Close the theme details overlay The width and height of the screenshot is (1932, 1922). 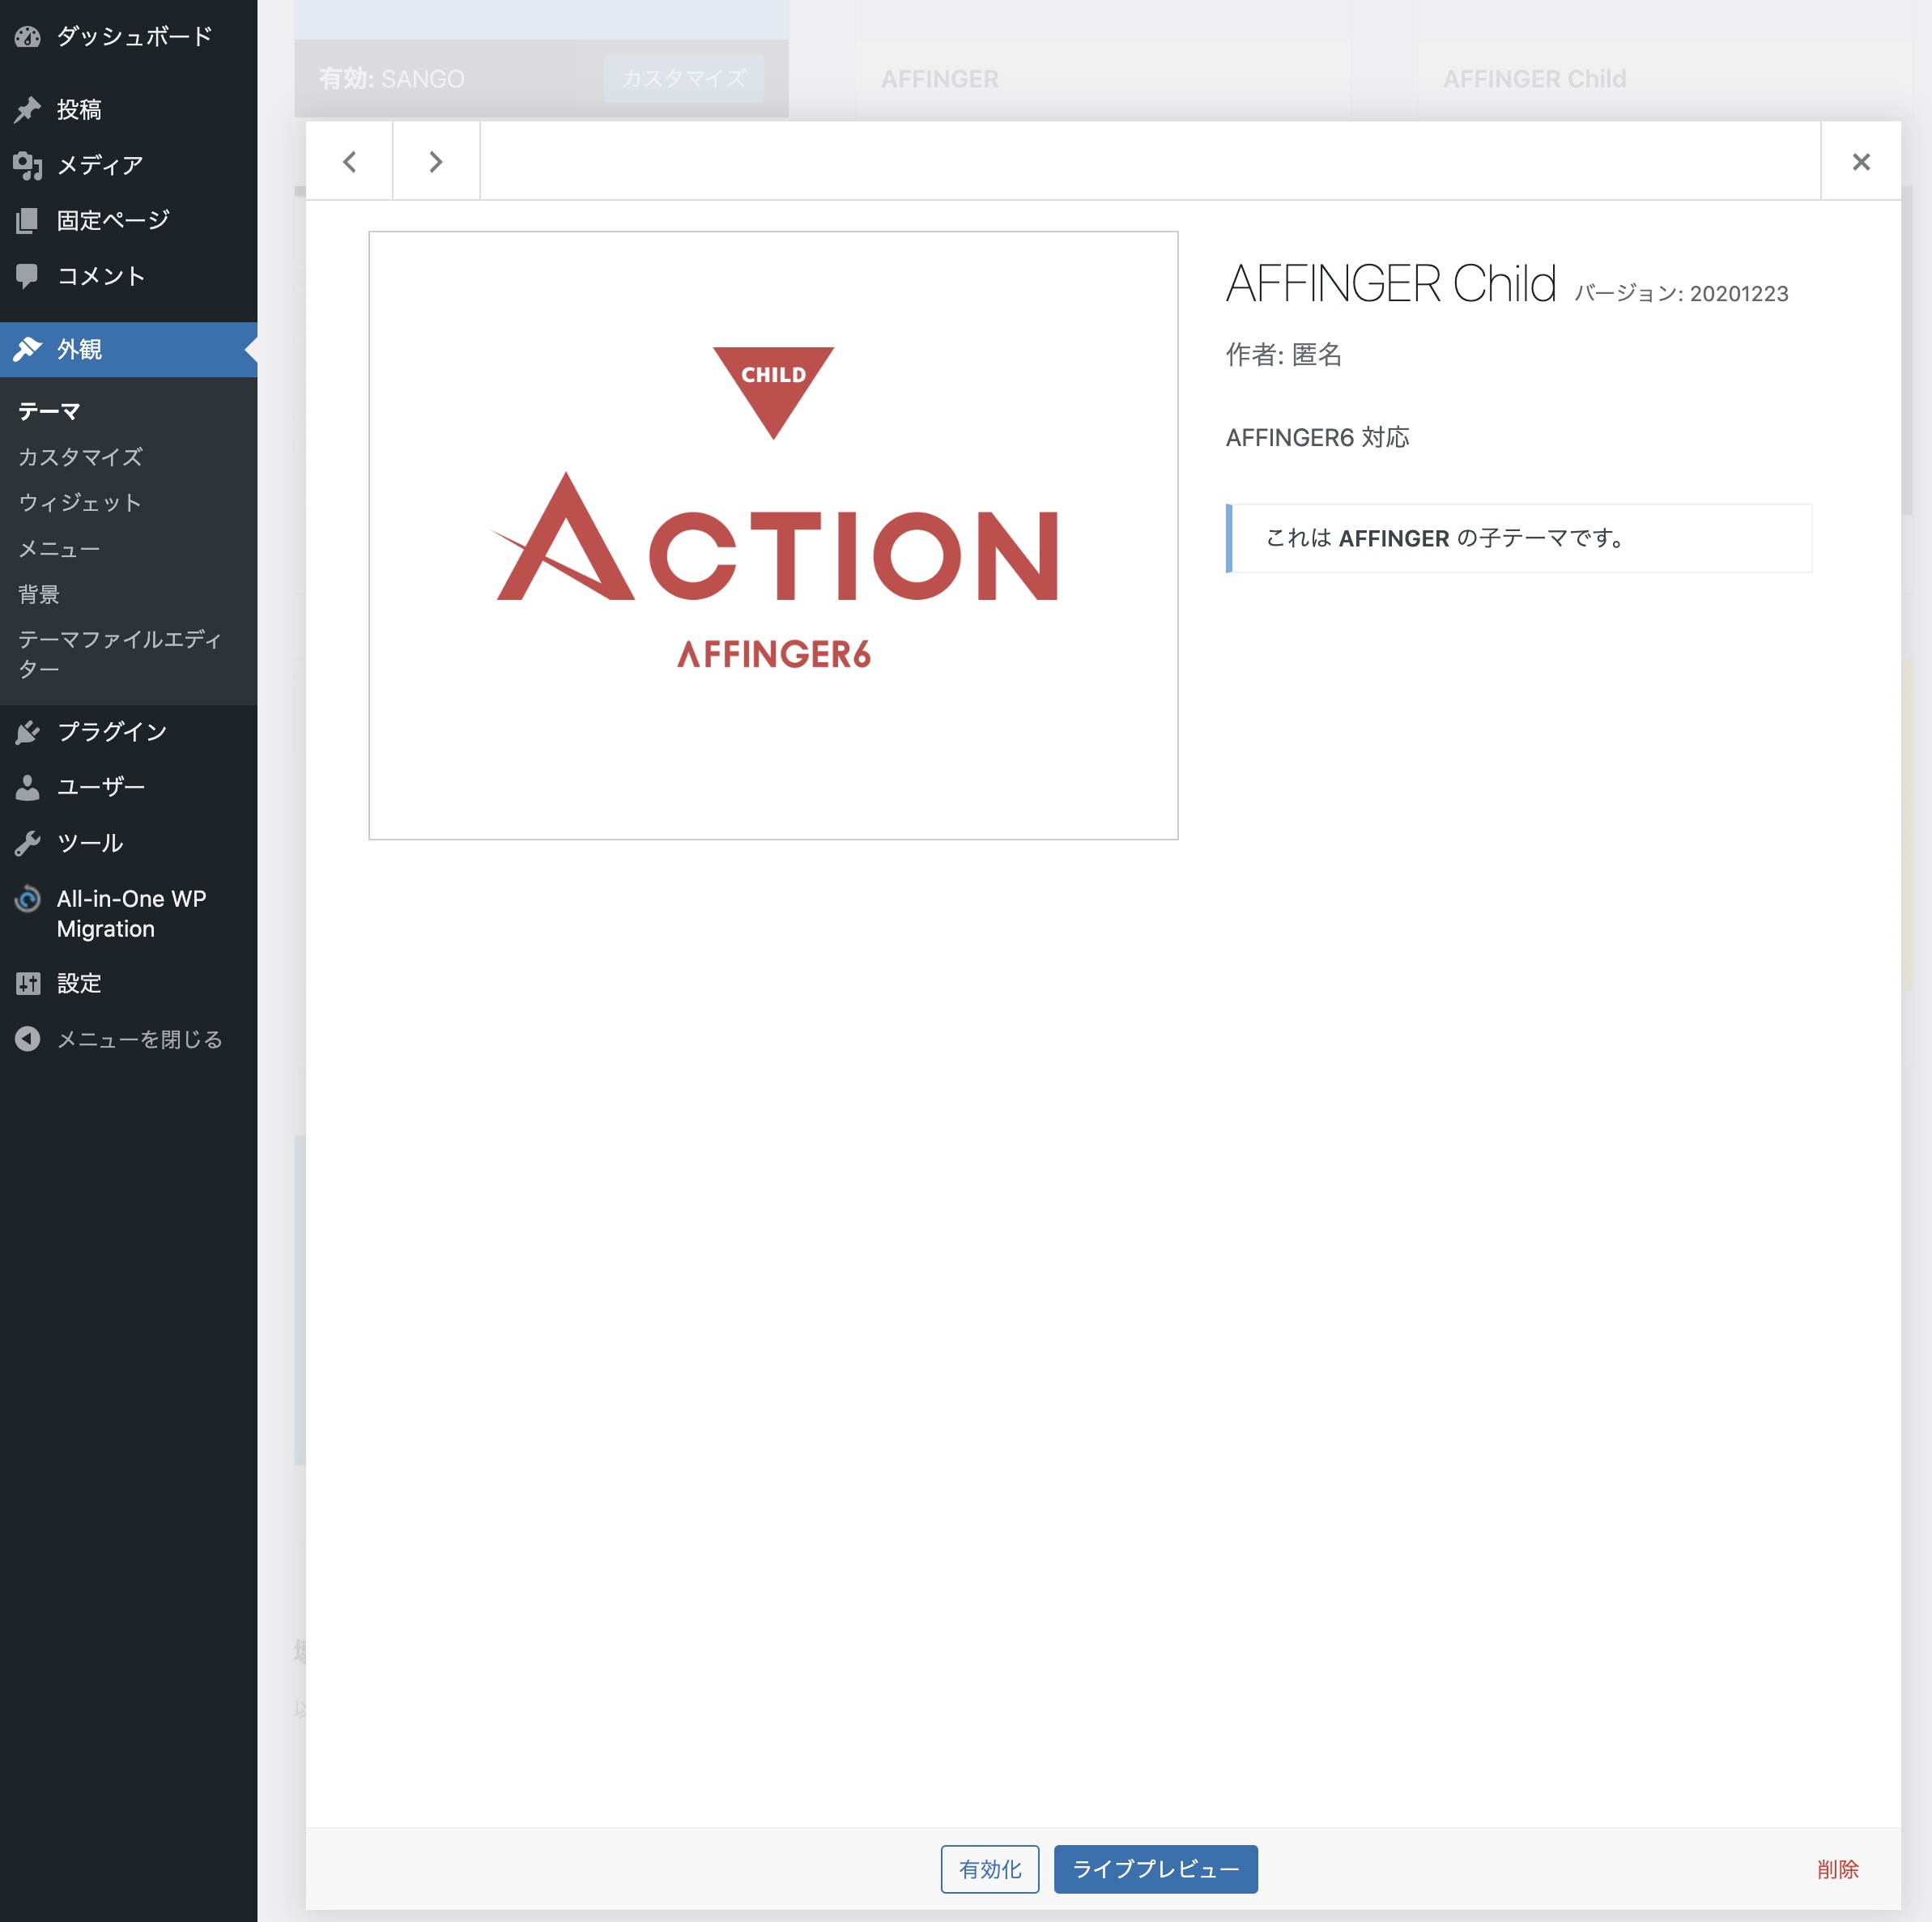pyautogui.click(x=1860, y=161)
